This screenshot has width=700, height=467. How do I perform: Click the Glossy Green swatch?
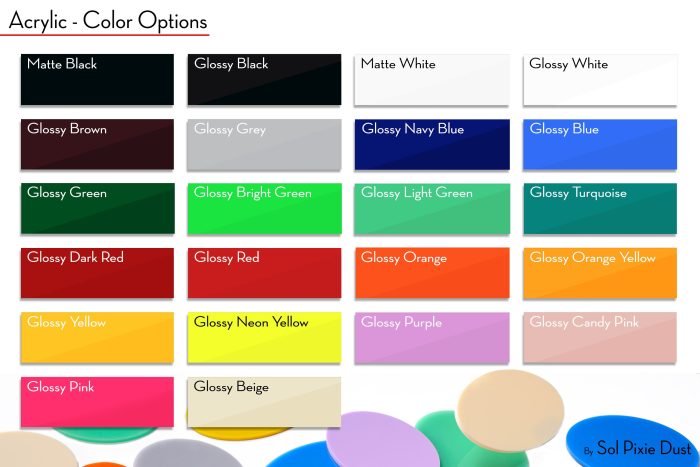coord(97,209)
